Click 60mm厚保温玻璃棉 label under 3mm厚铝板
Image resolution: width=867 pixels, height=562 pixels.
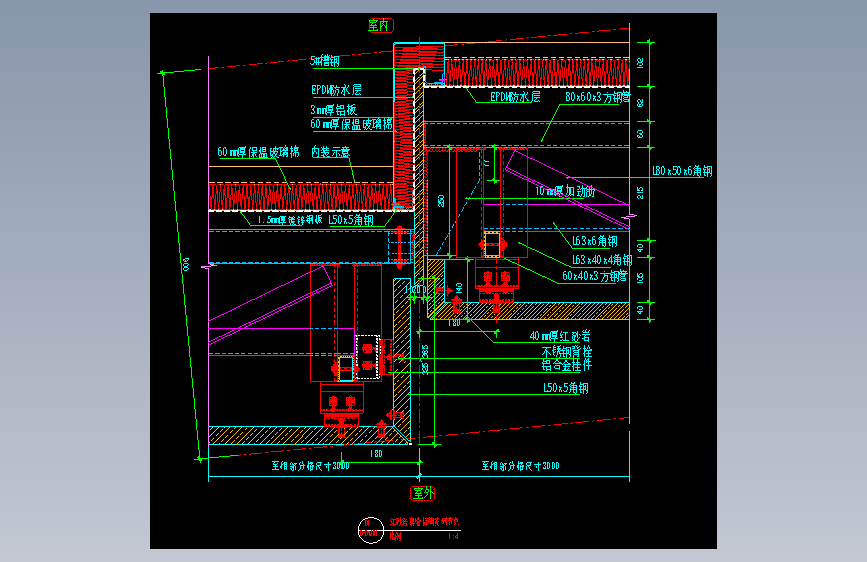click(352, 124)
